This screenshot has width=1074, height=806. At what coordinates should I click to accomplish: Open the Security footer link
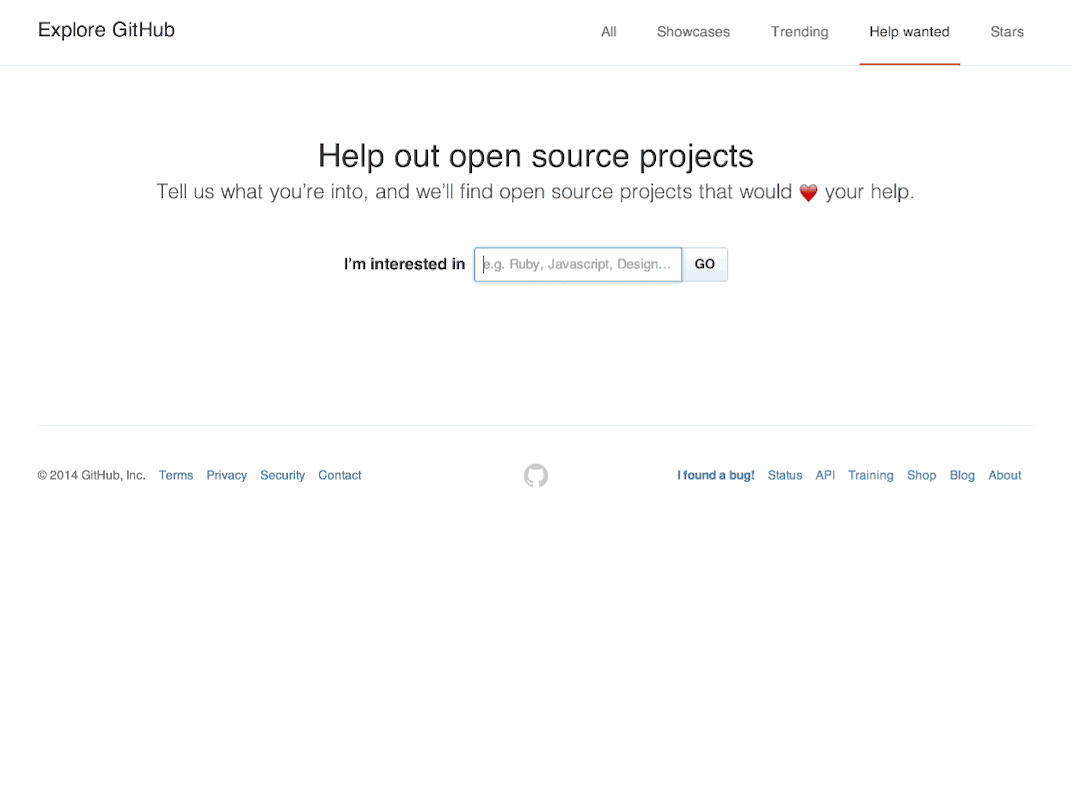pos(282,476)
